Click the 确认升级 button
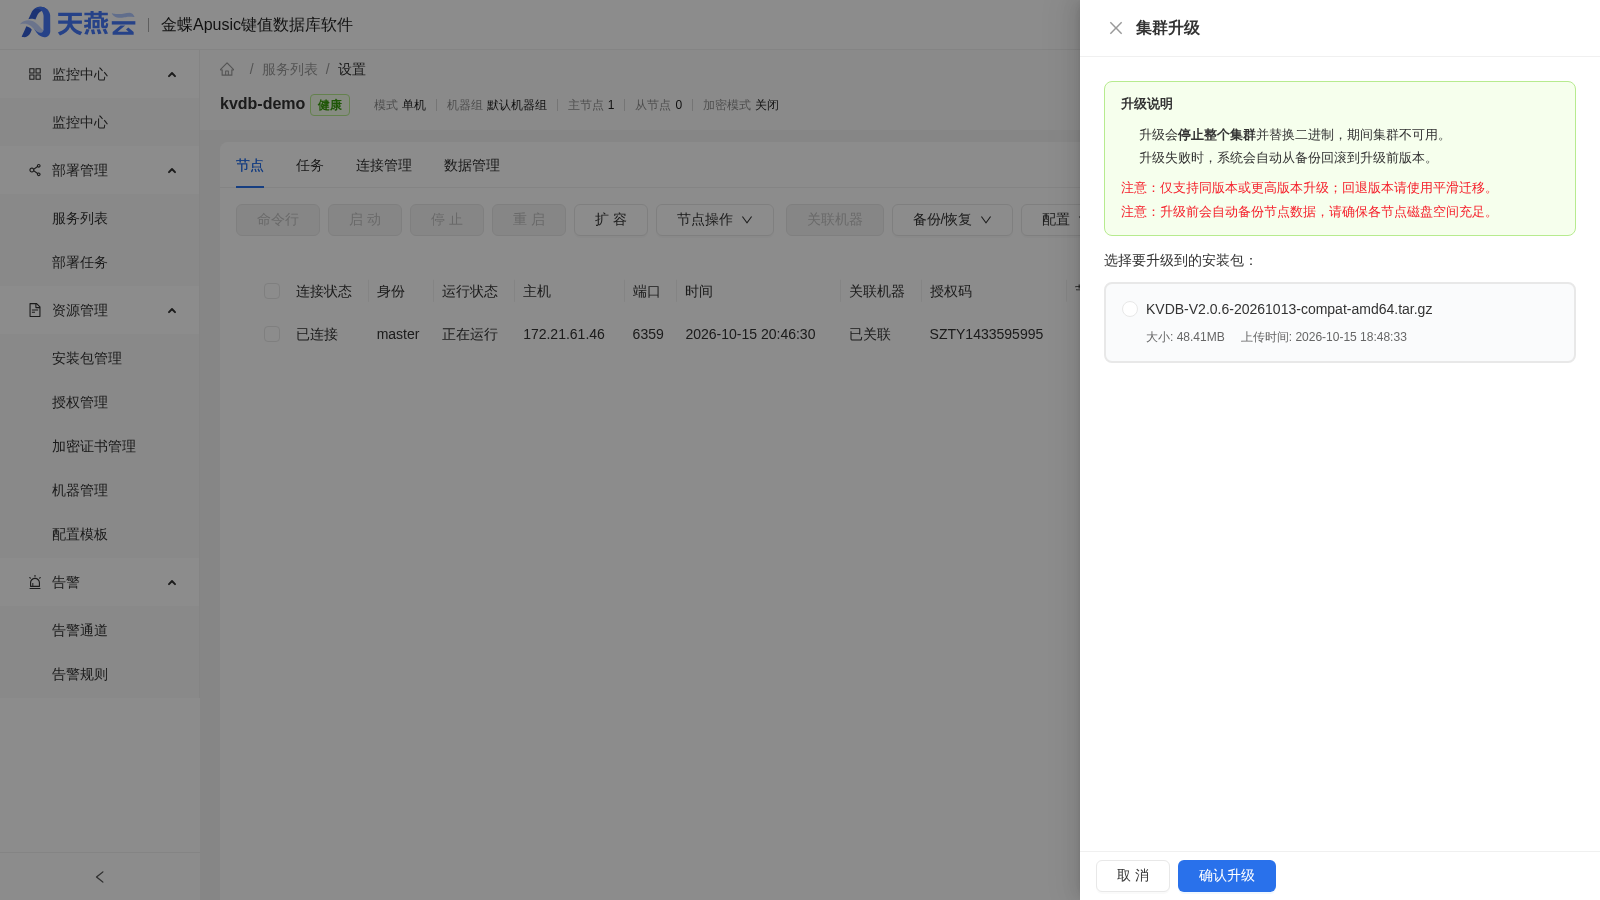This screenshot has height=900, width=1600. pos(1227,876)
